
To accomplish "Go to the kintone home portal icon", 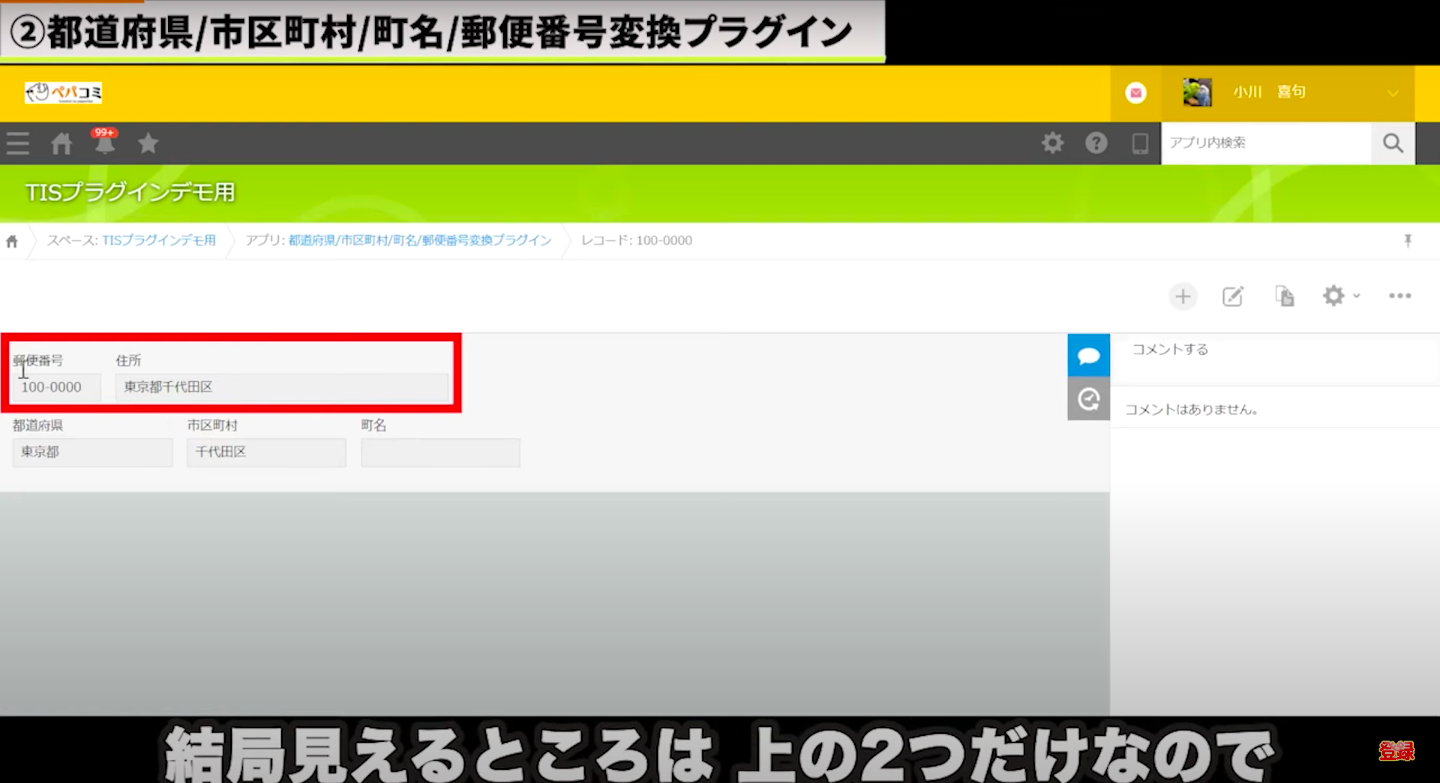I will (62, 144).
